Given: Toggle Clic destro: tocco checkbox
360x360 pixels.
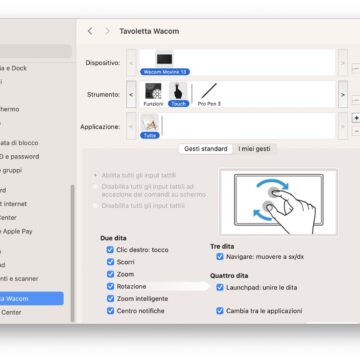Looking at the screenshot, I should click(110, 250).
